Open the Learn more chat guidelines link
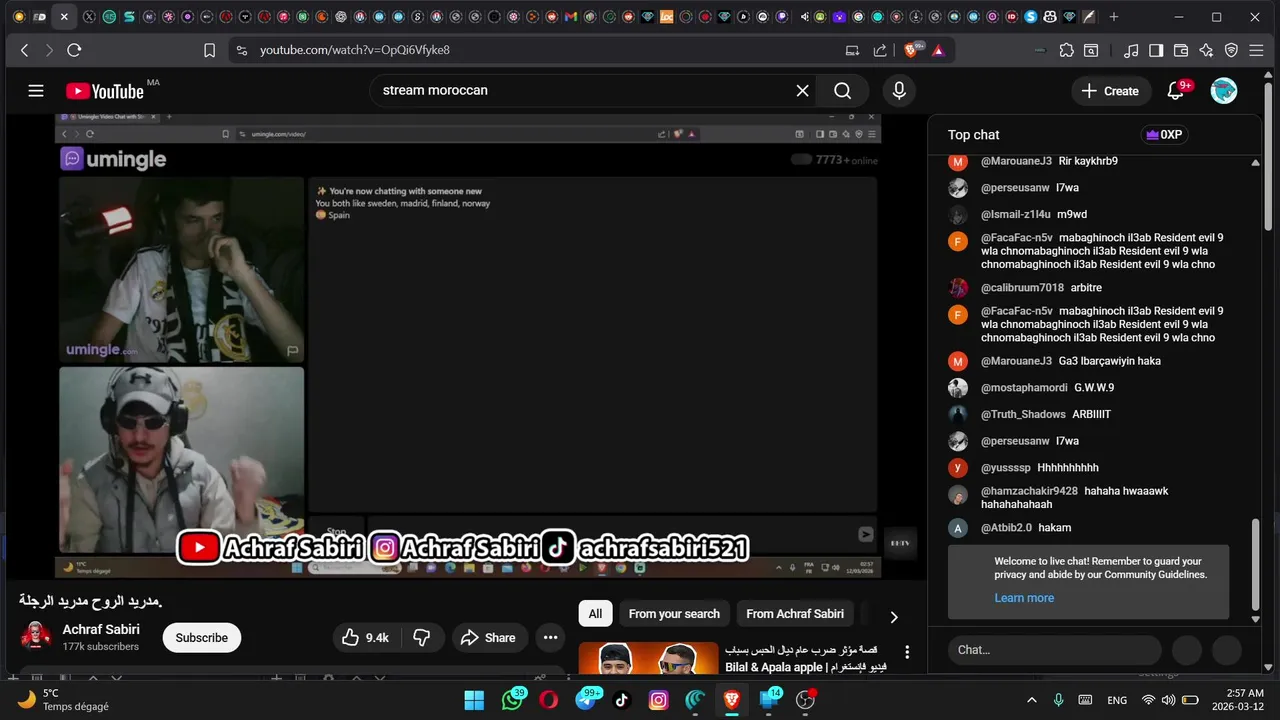The height and width of the screenshot is (720, 1280). tap(1024, 598)
